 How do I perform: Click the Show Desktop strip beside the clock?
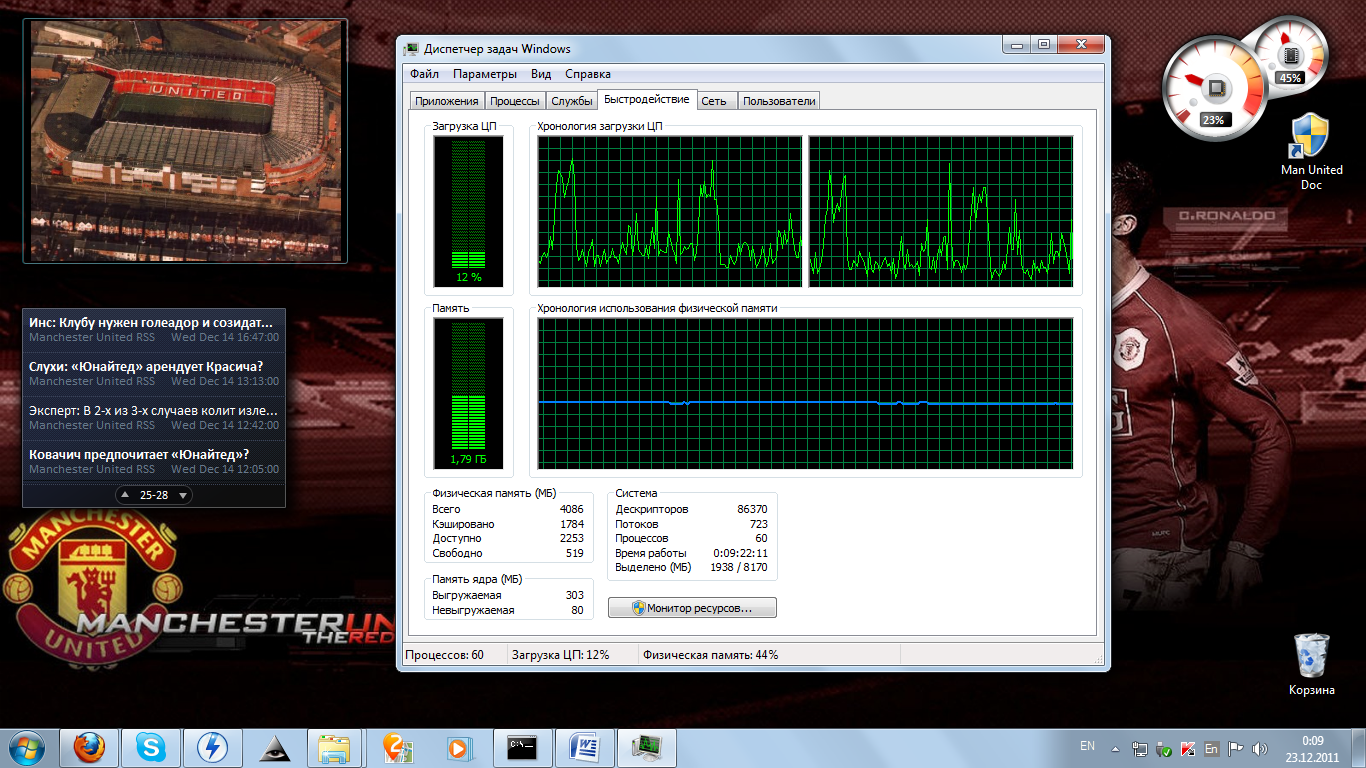(1358, 748)
